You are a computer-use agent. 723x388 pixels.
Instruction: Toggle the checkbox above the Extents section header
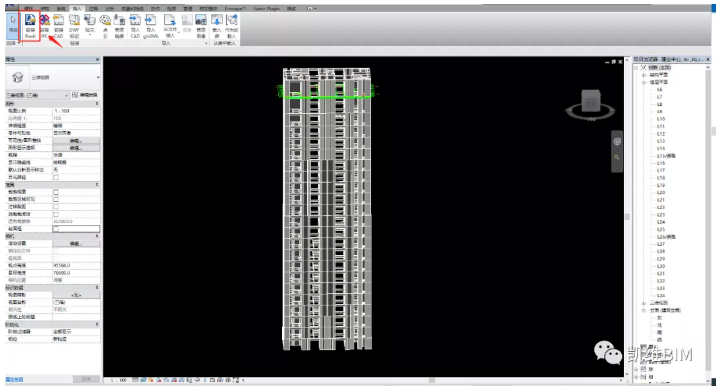56,177
